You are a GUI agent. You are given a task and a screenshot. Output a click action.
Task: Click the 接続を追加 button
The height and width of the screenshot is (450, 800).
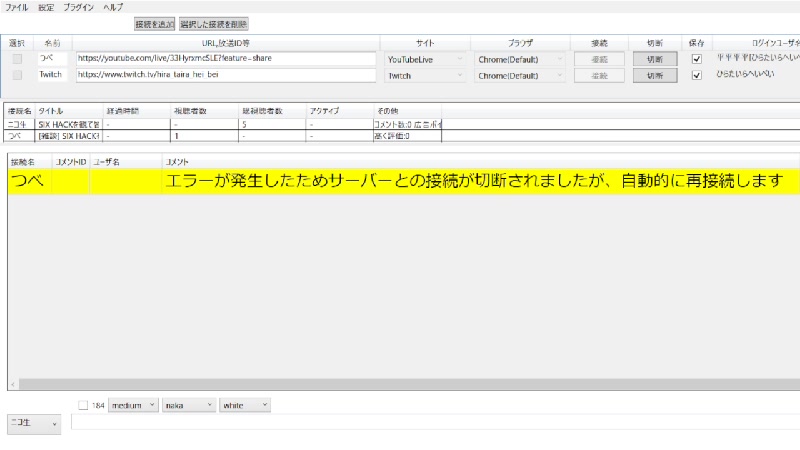154,23
